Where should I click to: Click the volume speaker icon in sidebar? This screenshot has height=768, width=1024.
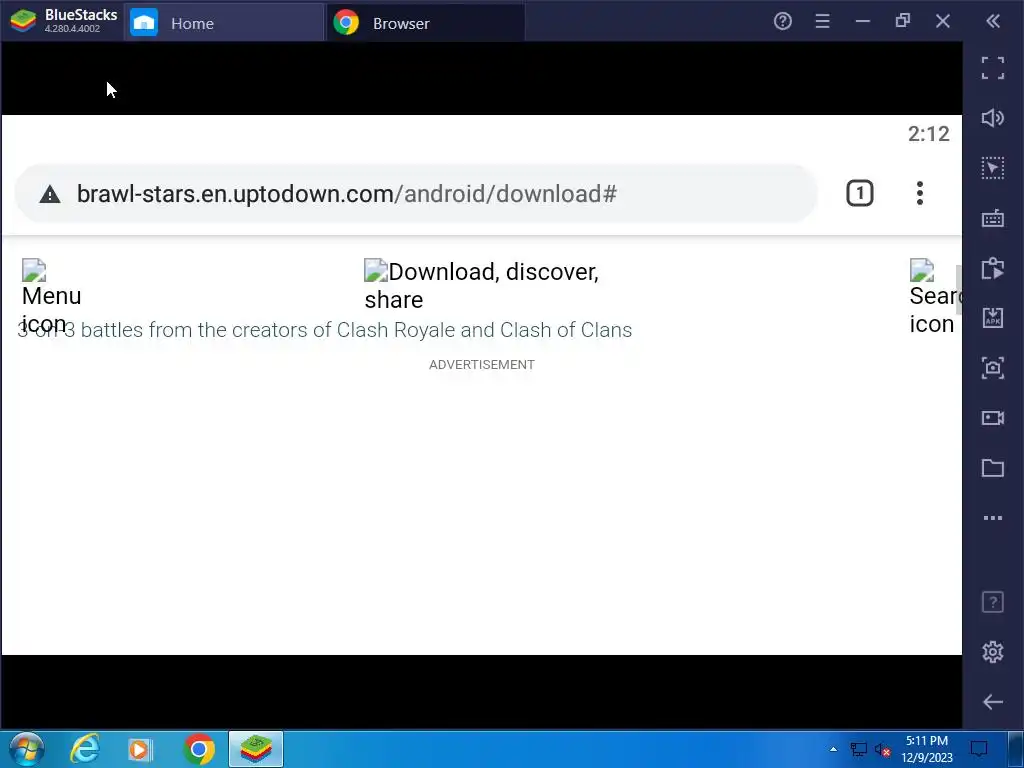coord(993,118)
